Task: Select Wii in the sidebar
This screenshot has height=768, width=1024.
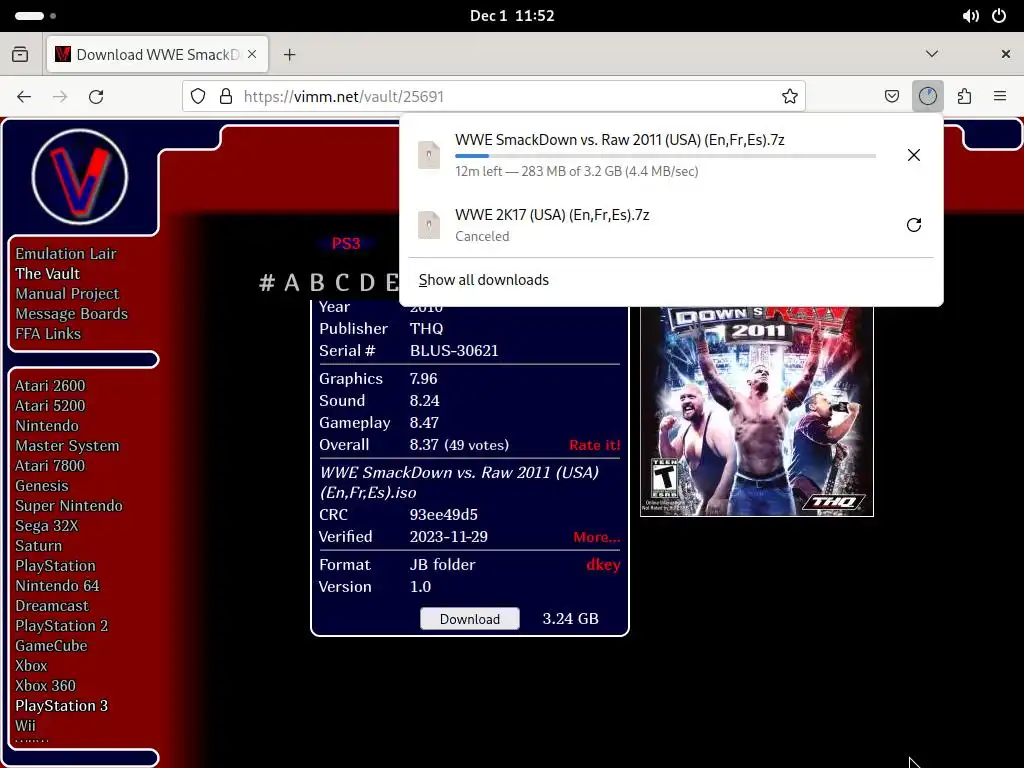Action: pyautogui.click(x=25, y=726)
